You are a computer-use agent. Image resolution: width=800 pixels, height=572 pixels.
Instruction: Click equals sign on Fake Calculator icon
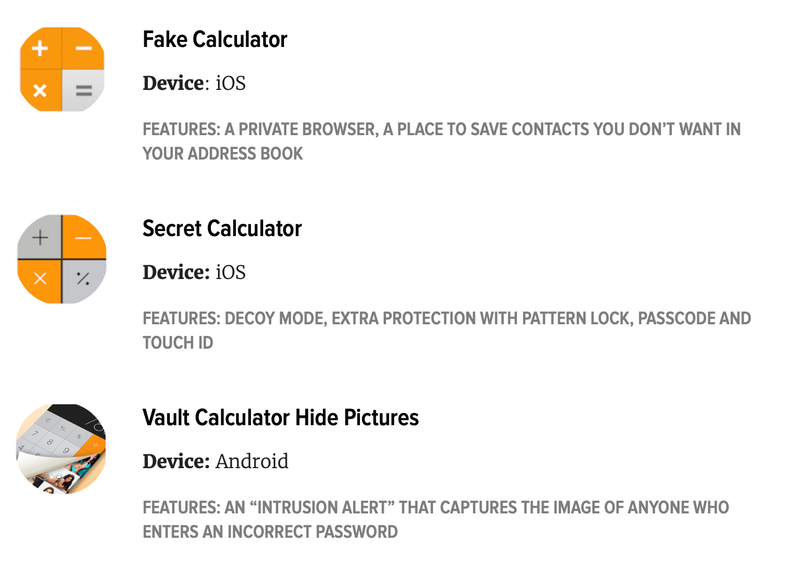[x=84, y=91]
